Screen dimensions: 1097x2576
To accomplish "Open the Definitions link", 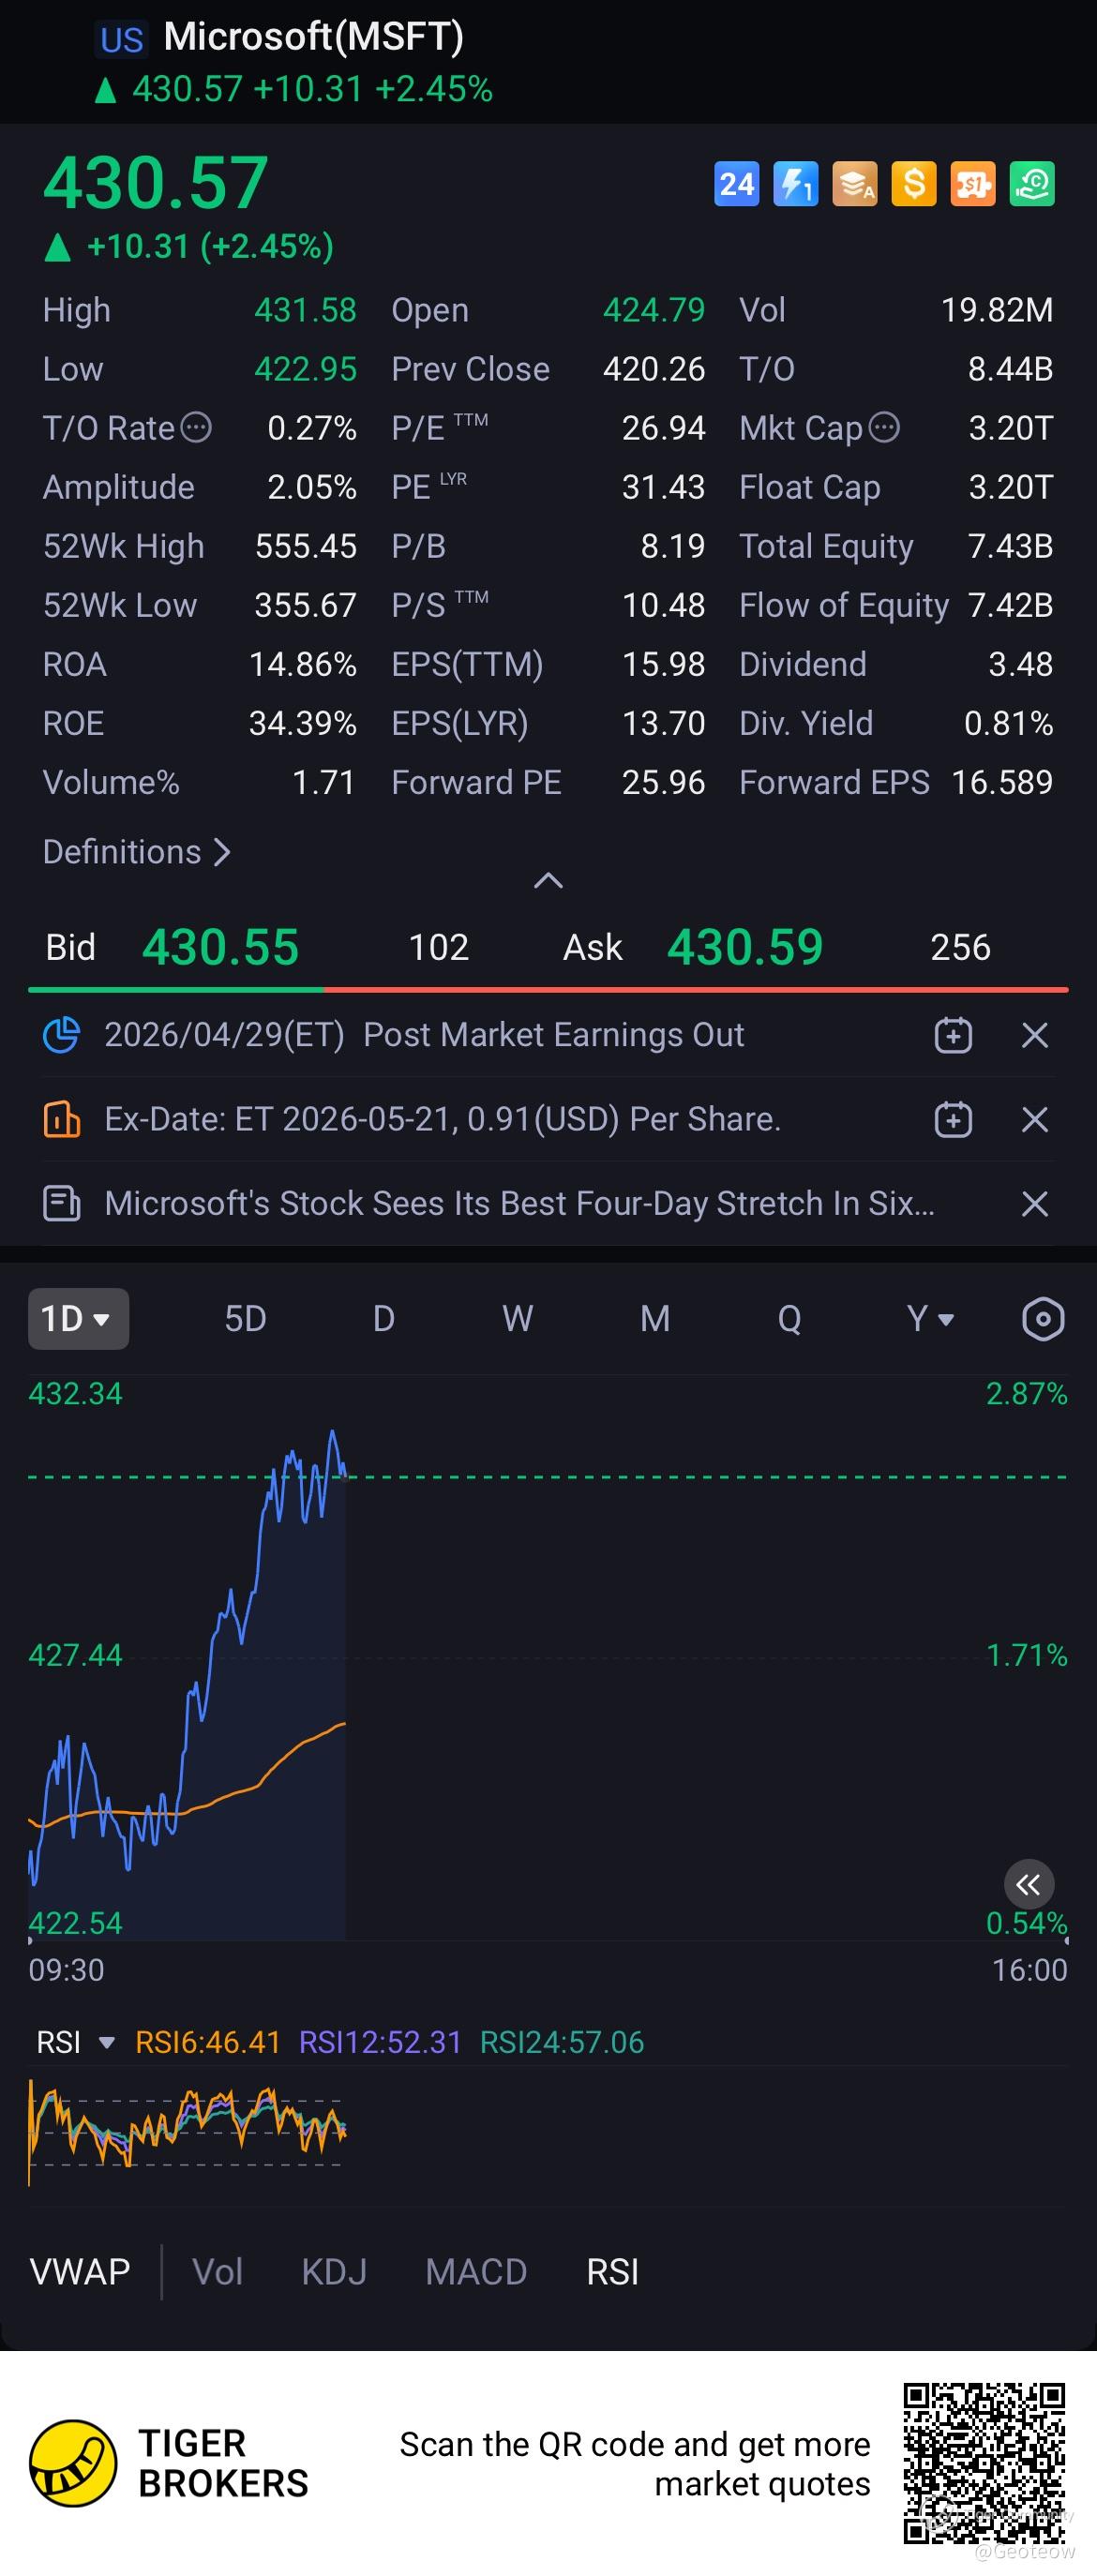I will click(137, 852).
